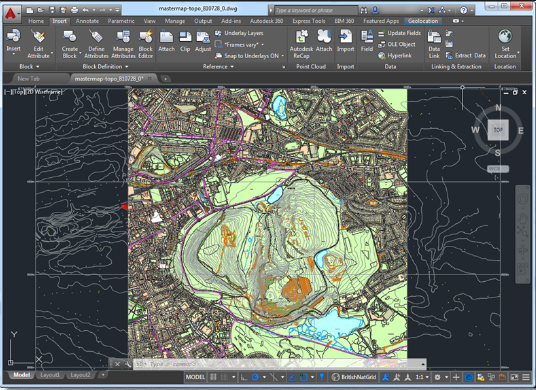Screen dimensions: 536x390
Task: Expand the Reference panel dropdown
Action: [218, 67]
